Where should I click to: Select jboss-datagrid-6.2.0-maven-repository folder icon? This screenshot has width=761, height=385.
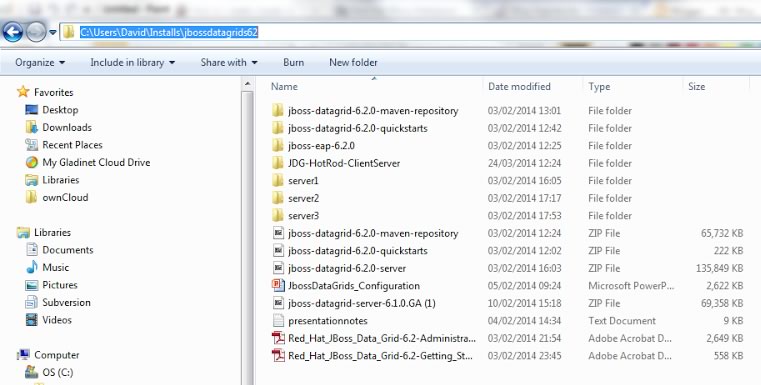278,110
